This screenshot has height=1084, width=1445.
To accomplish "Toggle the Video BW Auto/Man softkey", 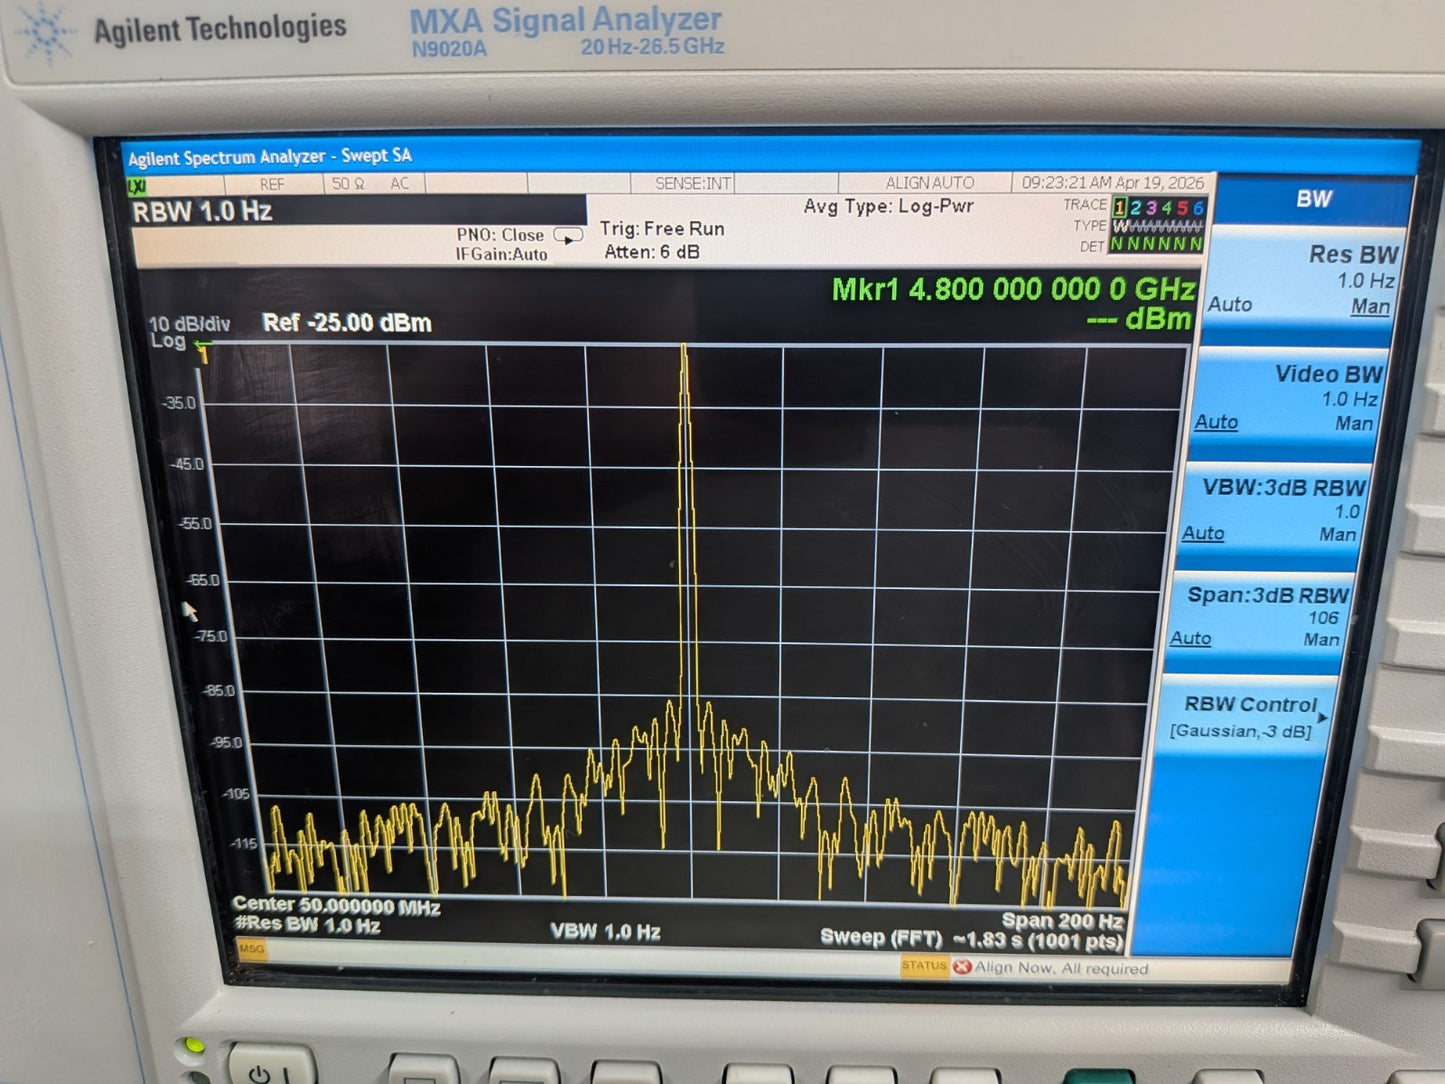I will tap(1289, 397).
